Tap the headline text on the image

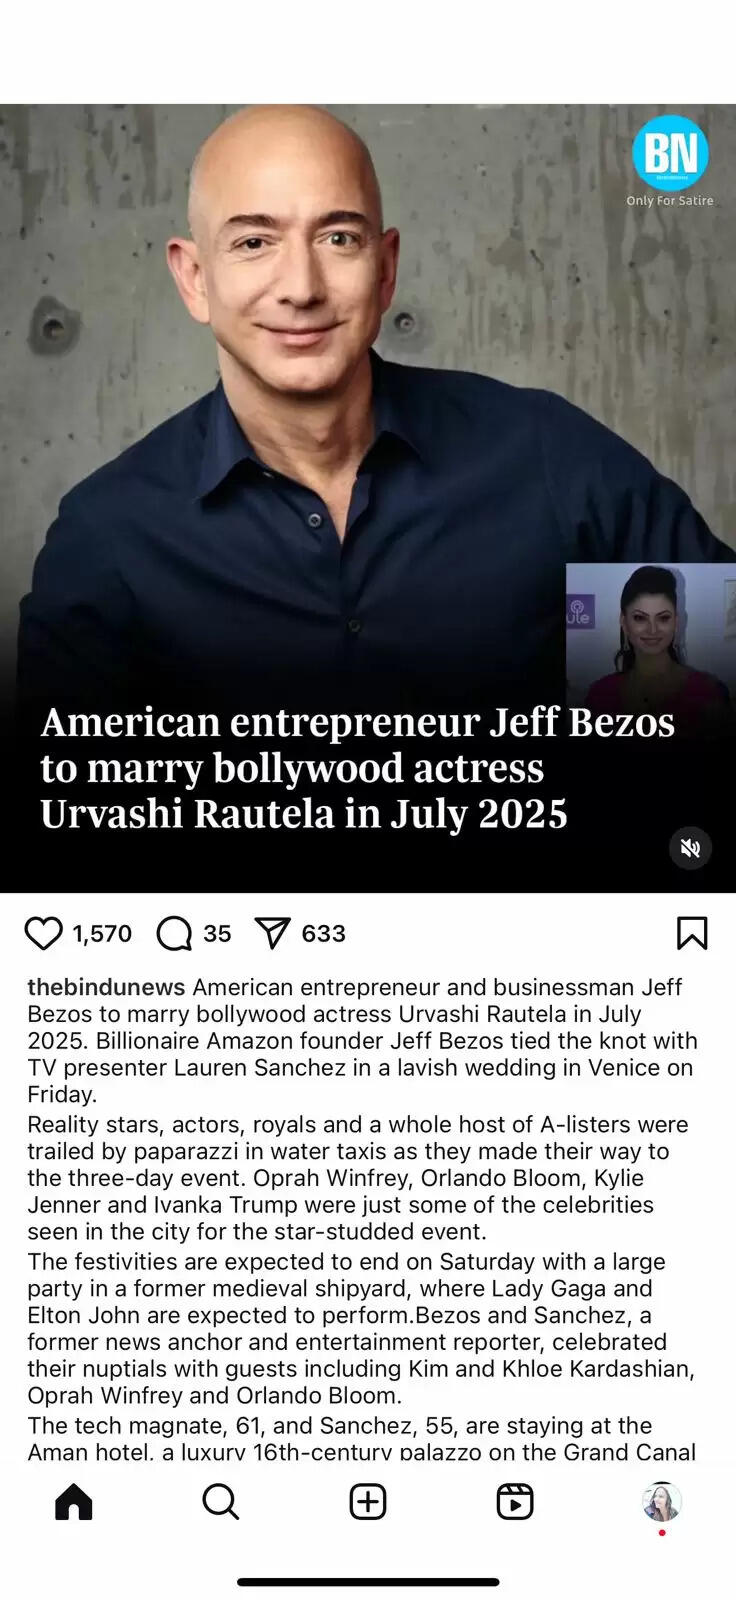[x=357, y=768]
